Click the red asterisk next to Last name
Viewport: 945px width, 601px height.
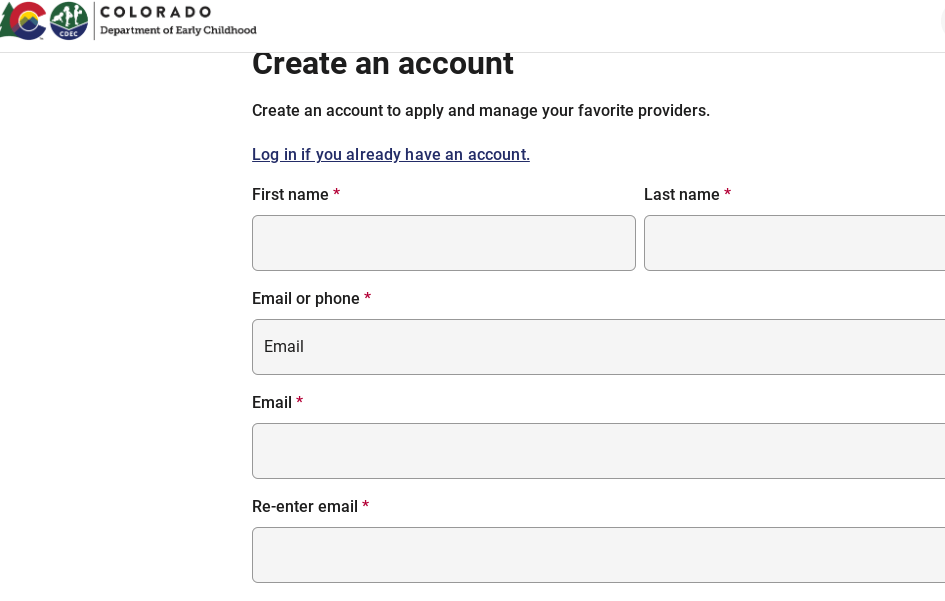pos(728,194)
